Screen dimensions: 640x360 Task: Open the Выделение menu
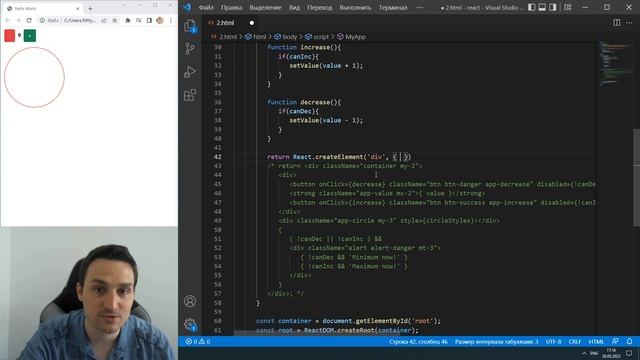pyautogui.click(x=265, y=7)
